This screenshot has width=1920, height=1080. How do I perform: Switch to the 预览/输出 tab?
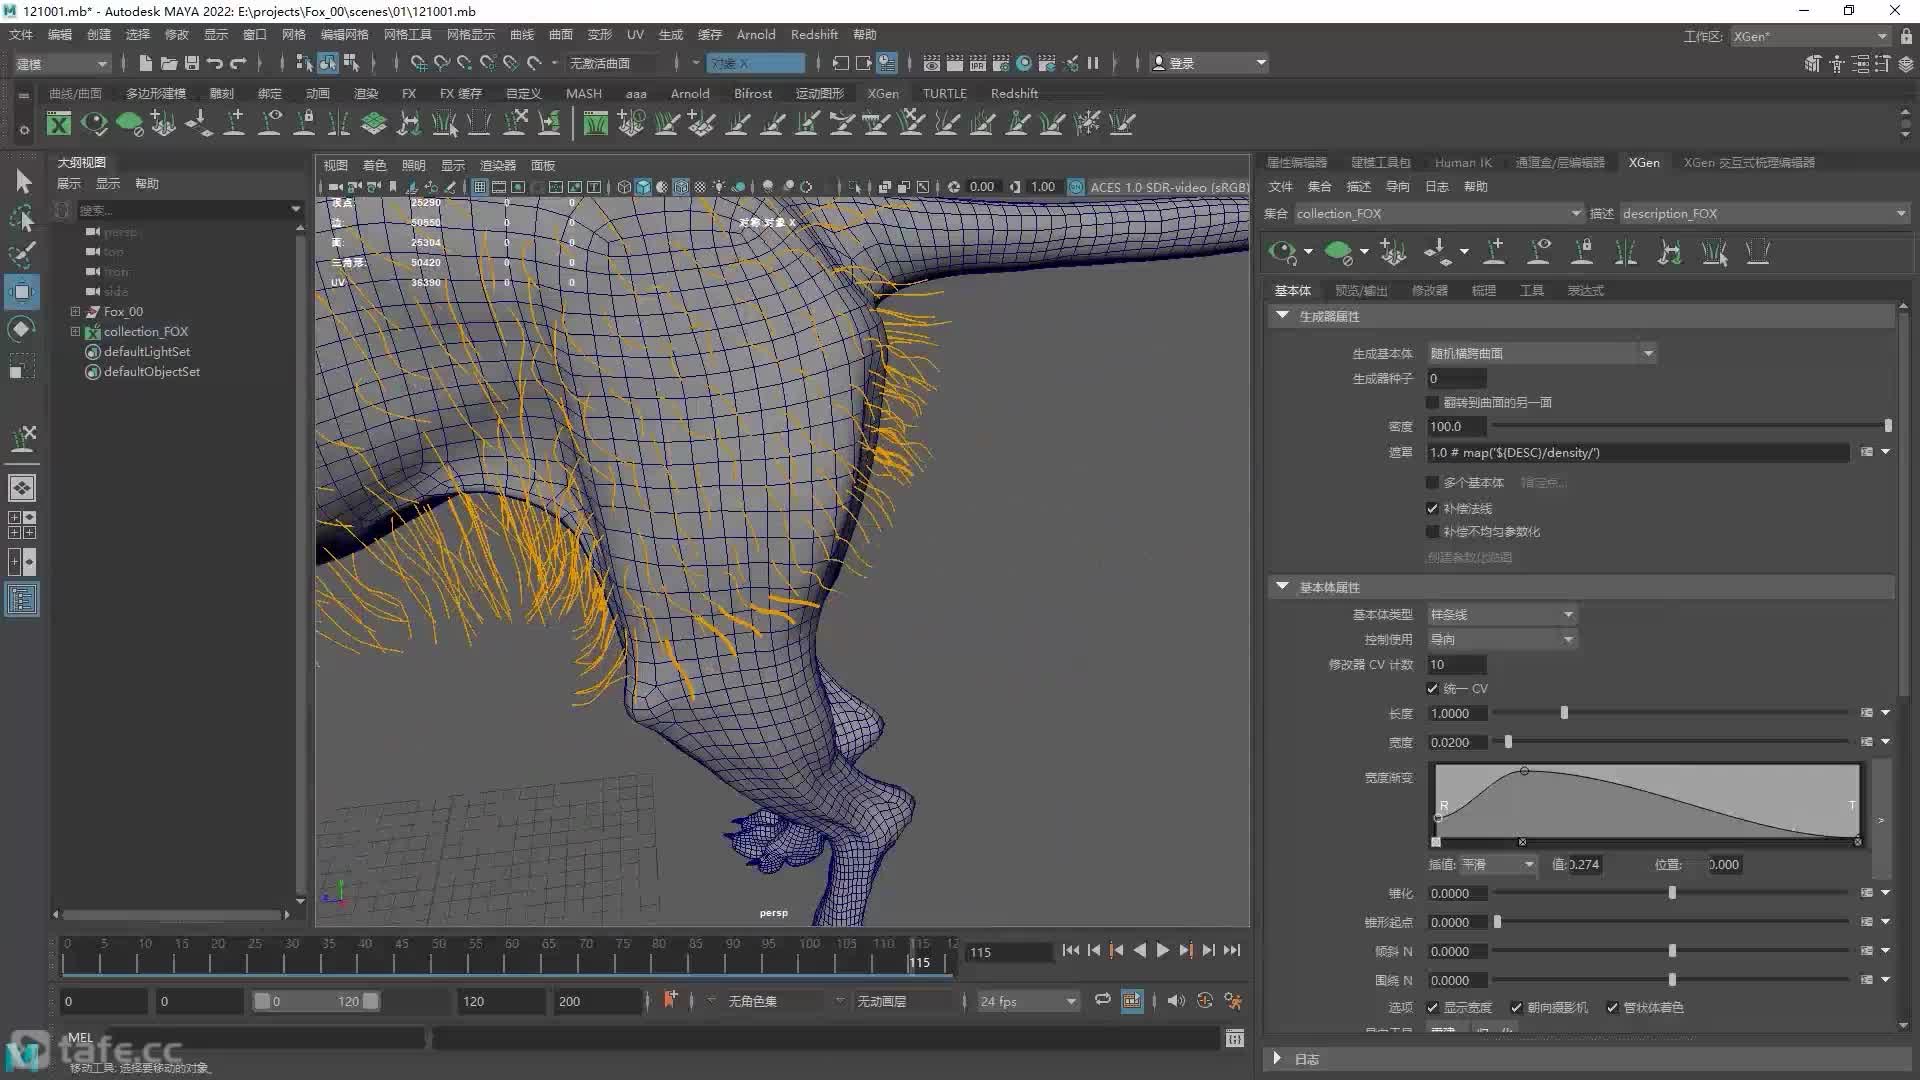(x=1361, y=290)
